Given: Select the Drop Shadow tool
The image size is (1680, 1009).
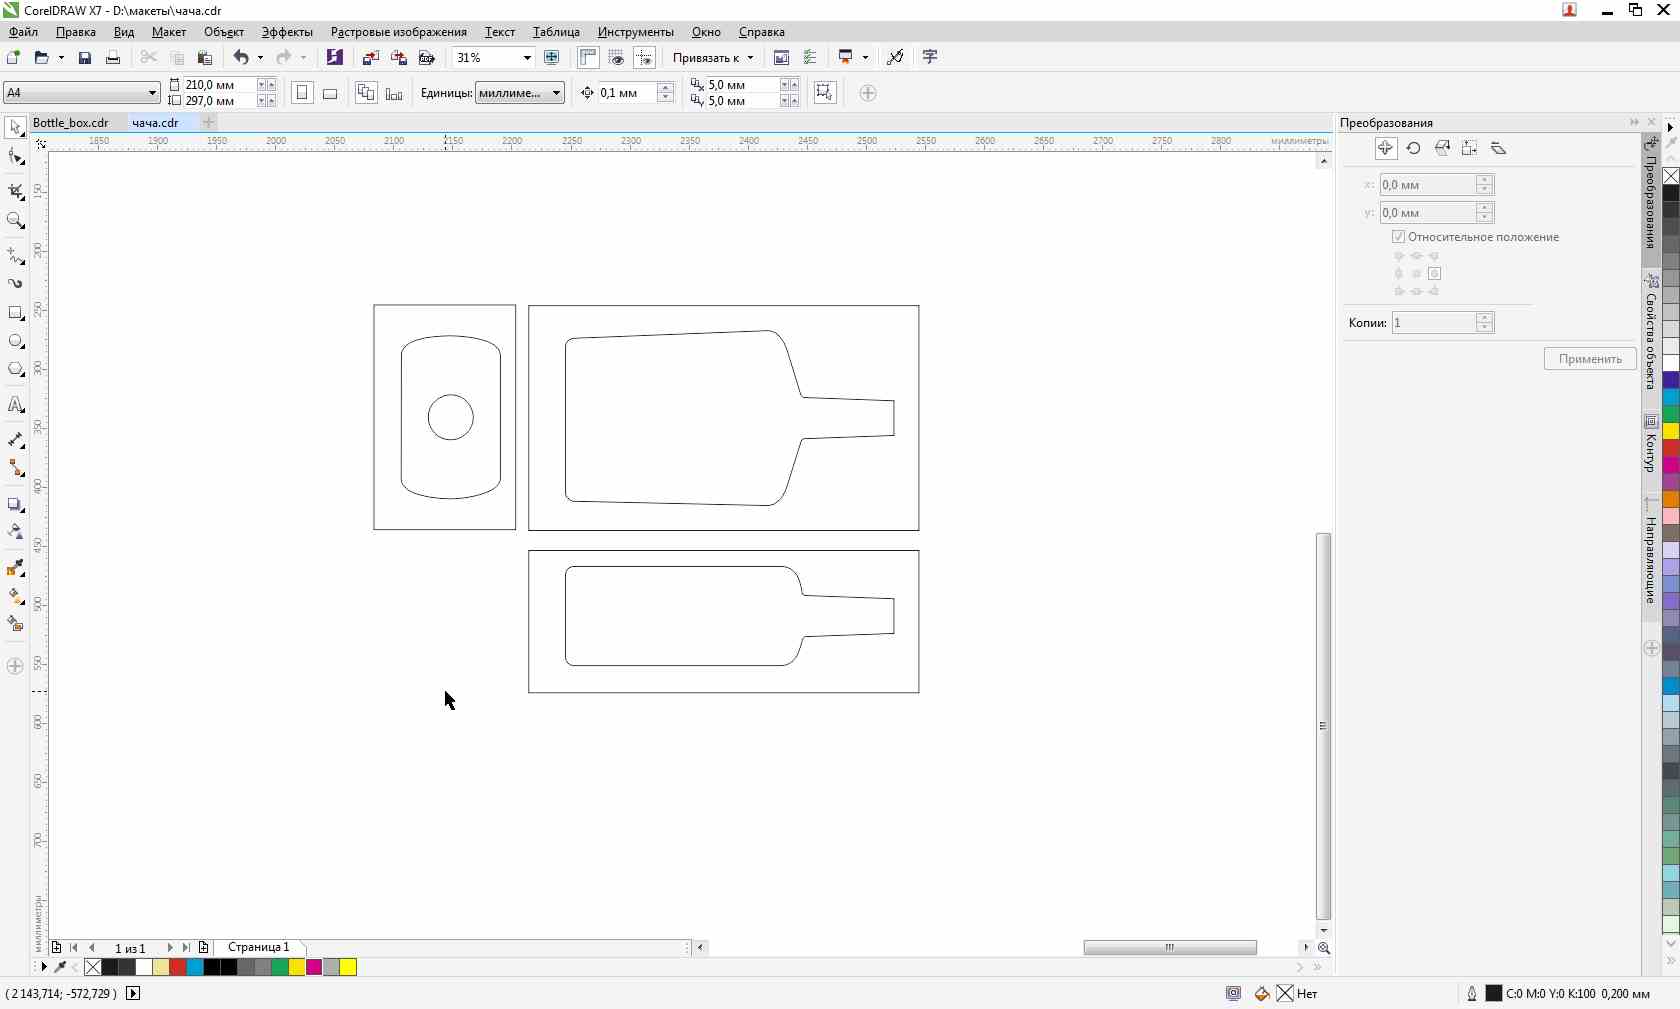Looking at the screenshot, I should coord(15,504).
